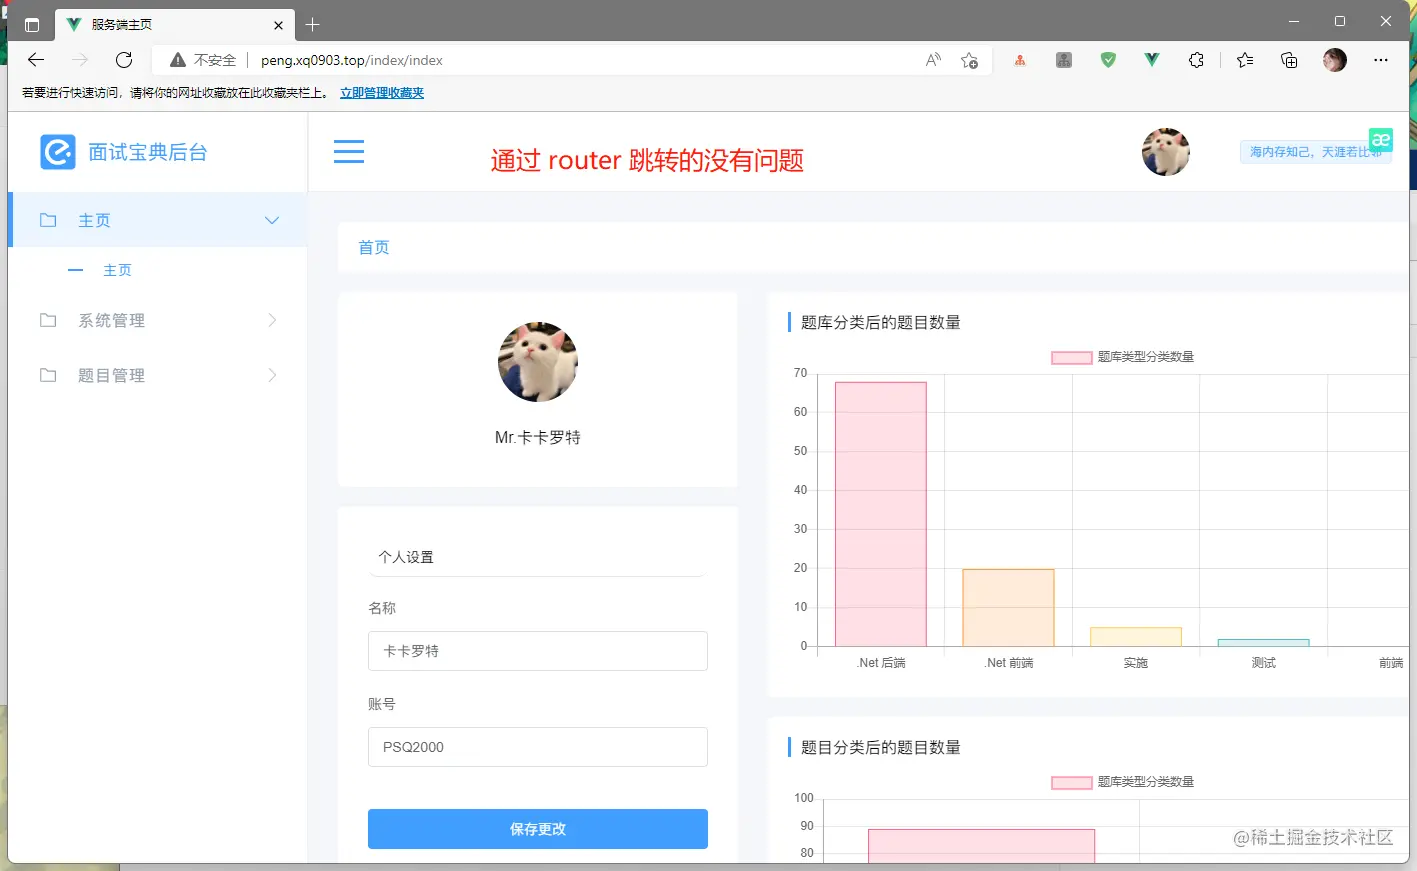The image size is (1417, 871).
Task: Open the 主页 folder icon in sidebar
Action: [47, 219]
